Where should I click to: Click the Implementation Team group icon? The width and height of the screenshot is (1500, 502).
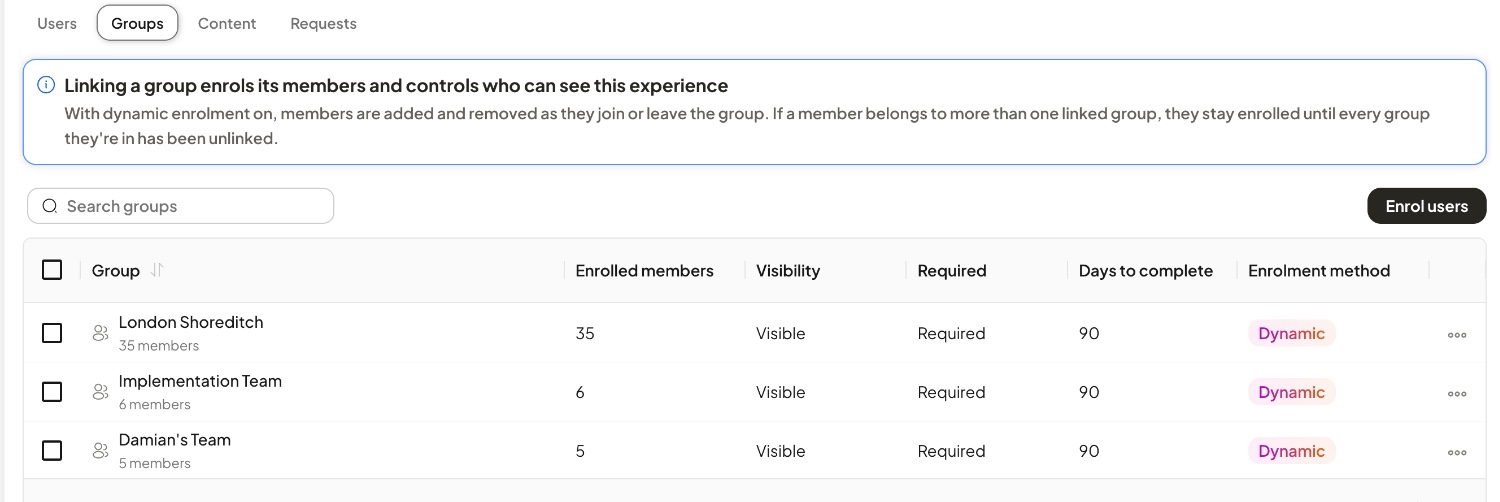[x=100, y=392]
